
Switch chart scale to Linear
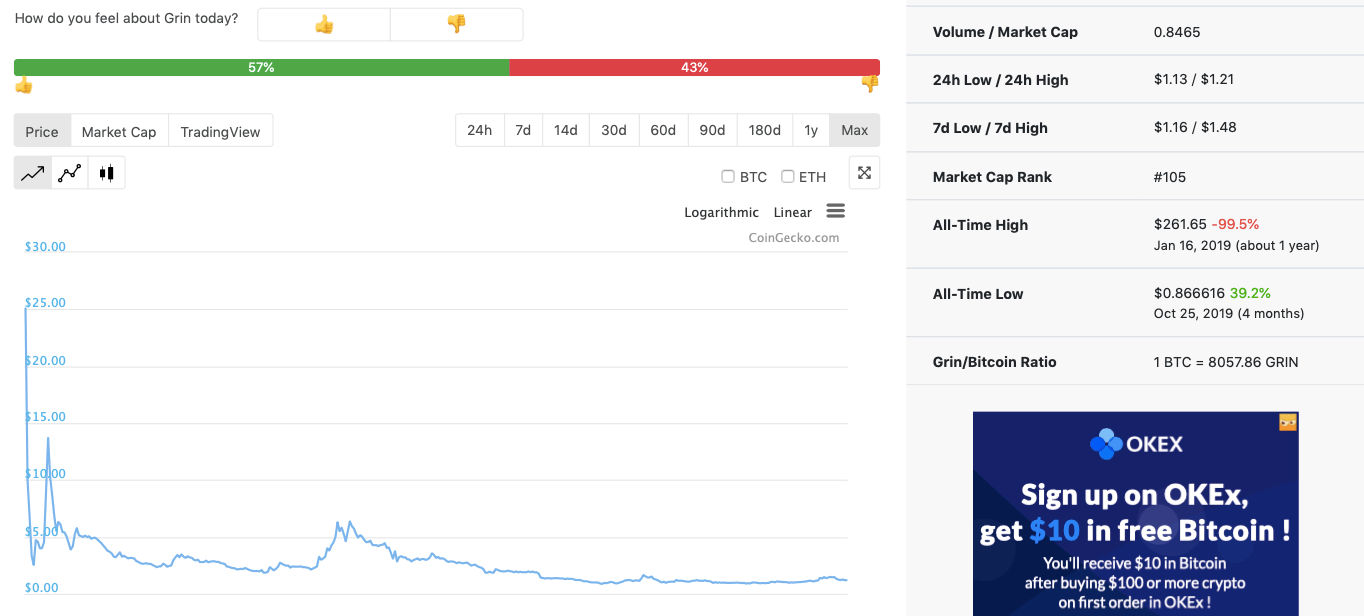792,212
